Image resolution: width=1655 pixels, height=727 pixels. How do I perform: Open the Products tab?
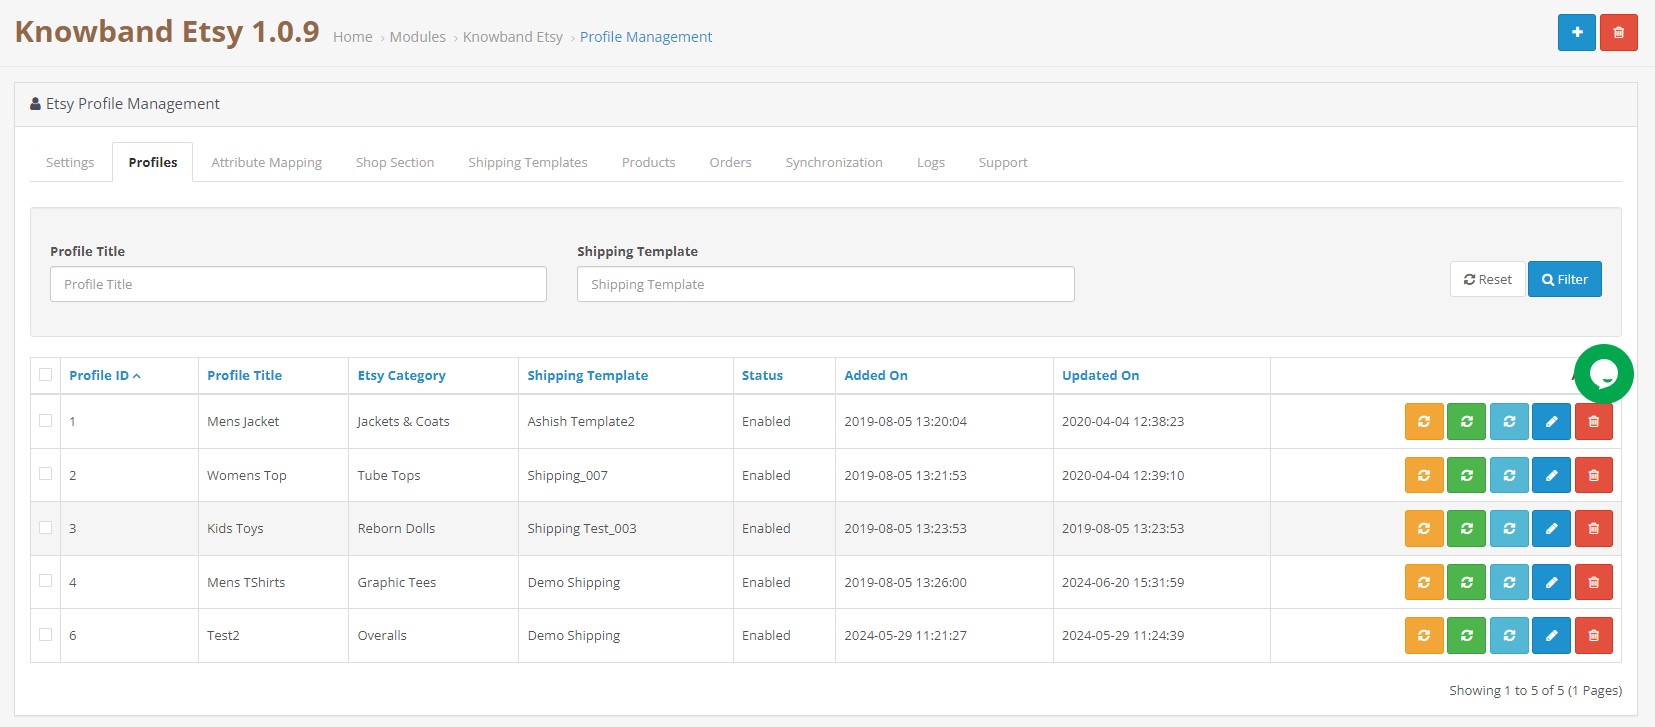click(648, 162)
